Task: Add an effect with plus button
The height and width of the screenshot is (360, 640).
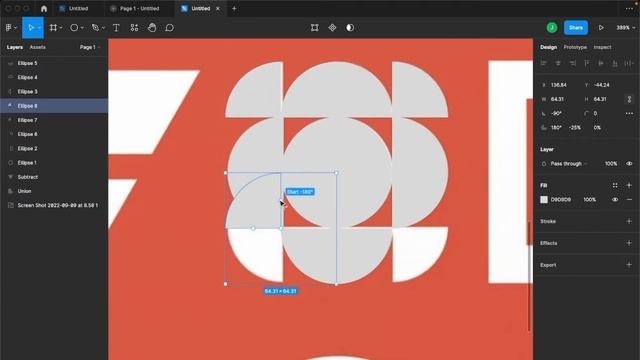Action: (x=629, y=243)
